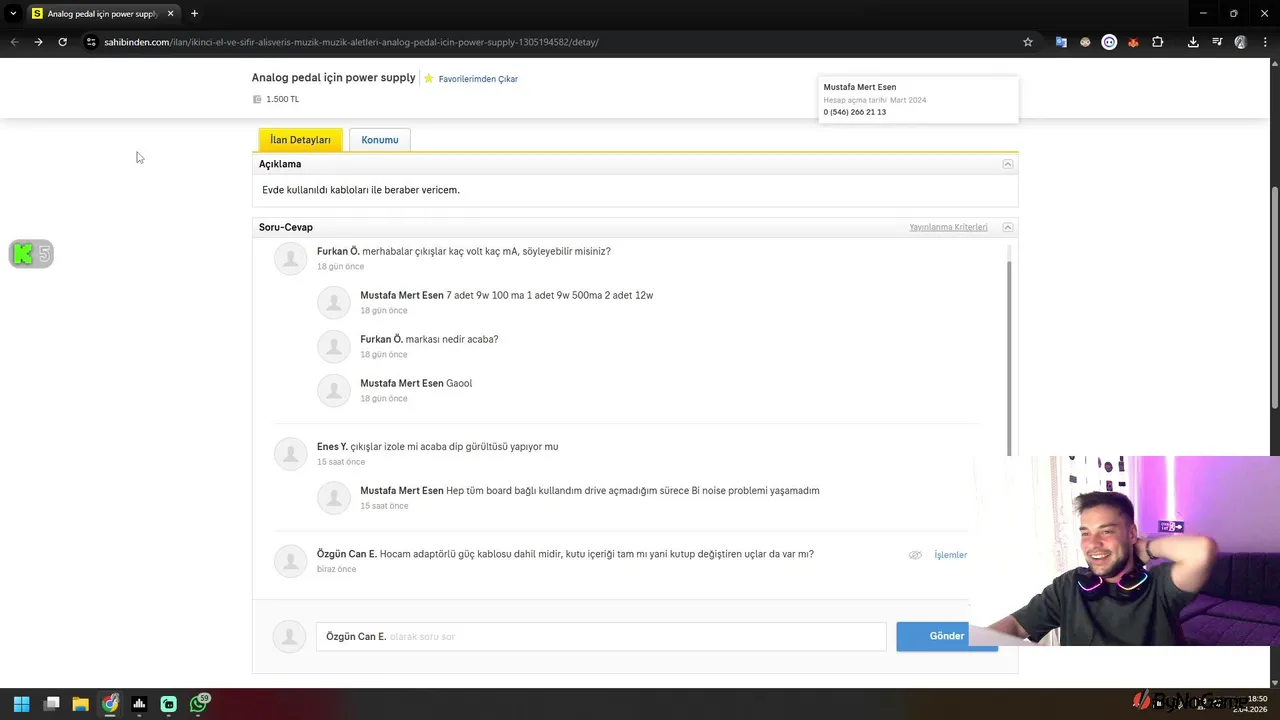Click the green K5 overlay badge

pos(31,254)
